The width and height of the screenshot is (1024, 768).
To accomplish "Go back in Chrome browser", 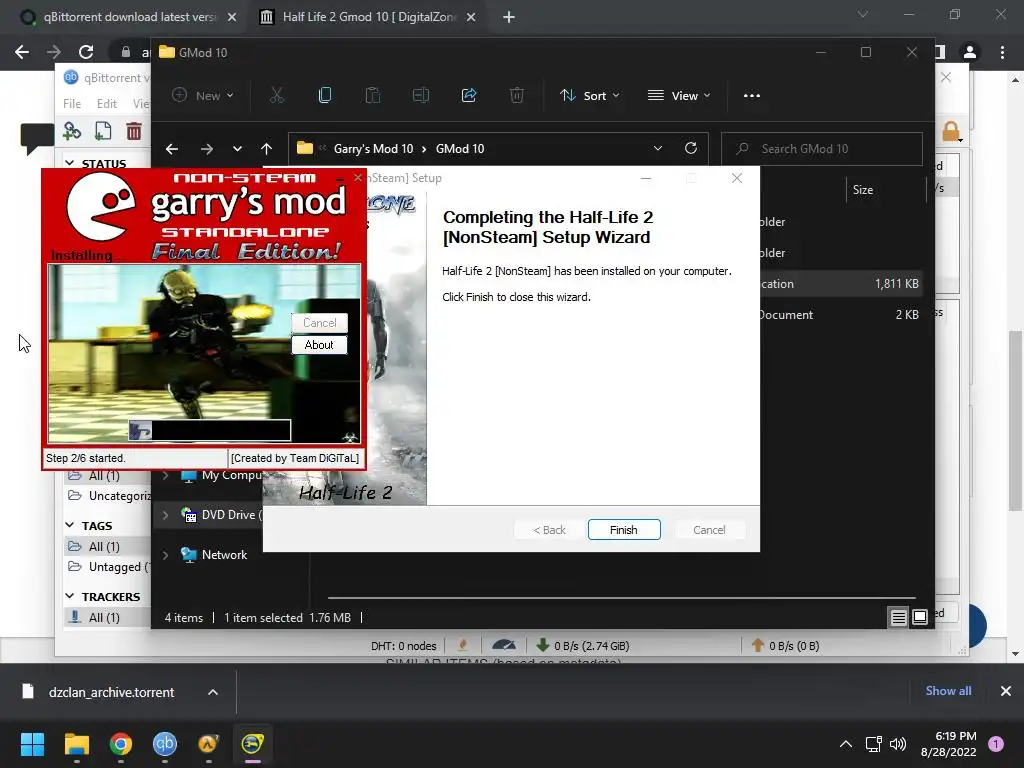I will tap(22, 52).
